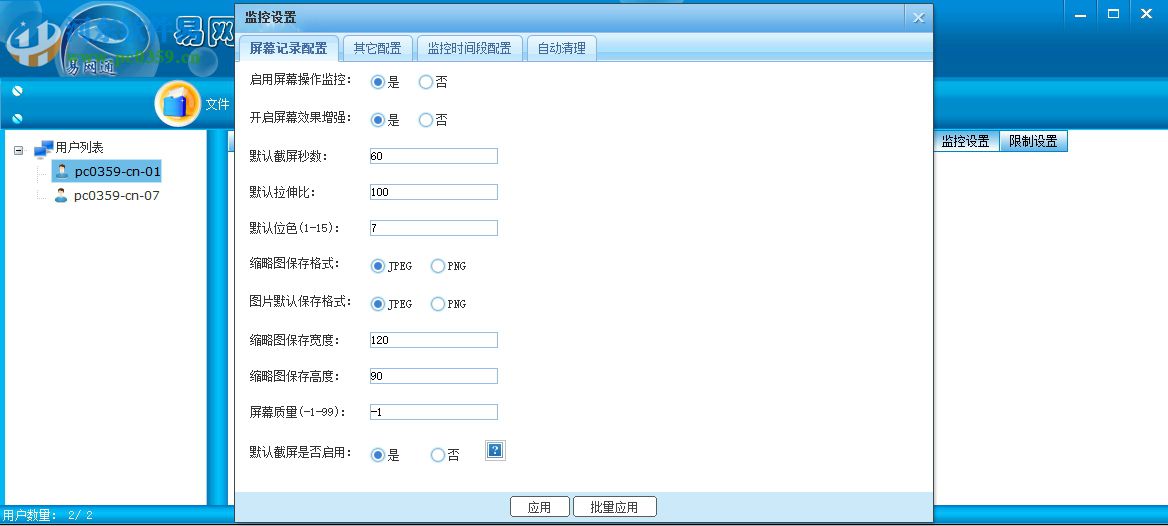Focus the 缩略图保存高度 input field
Screen dimensions: 1168x526
[434, 376]
